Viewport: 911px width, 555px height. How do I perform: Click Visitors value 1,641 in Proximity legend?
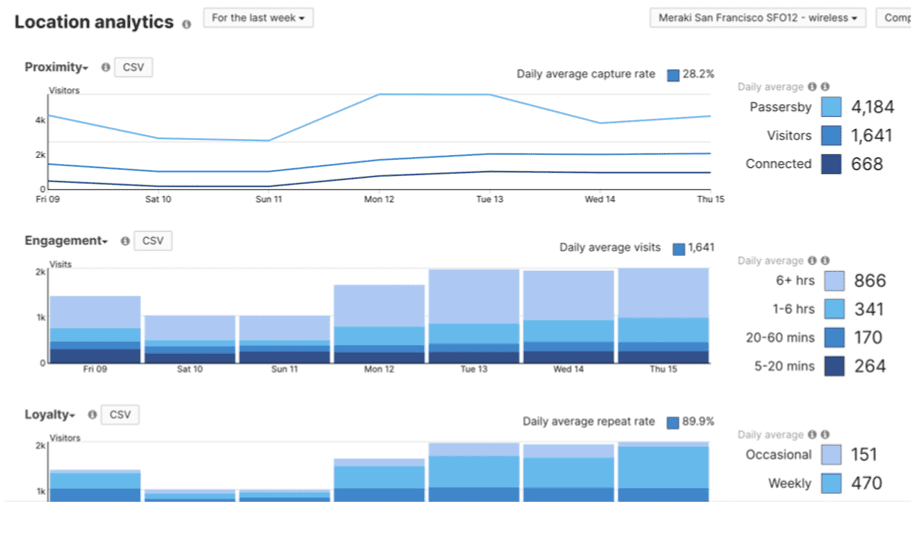871,135
